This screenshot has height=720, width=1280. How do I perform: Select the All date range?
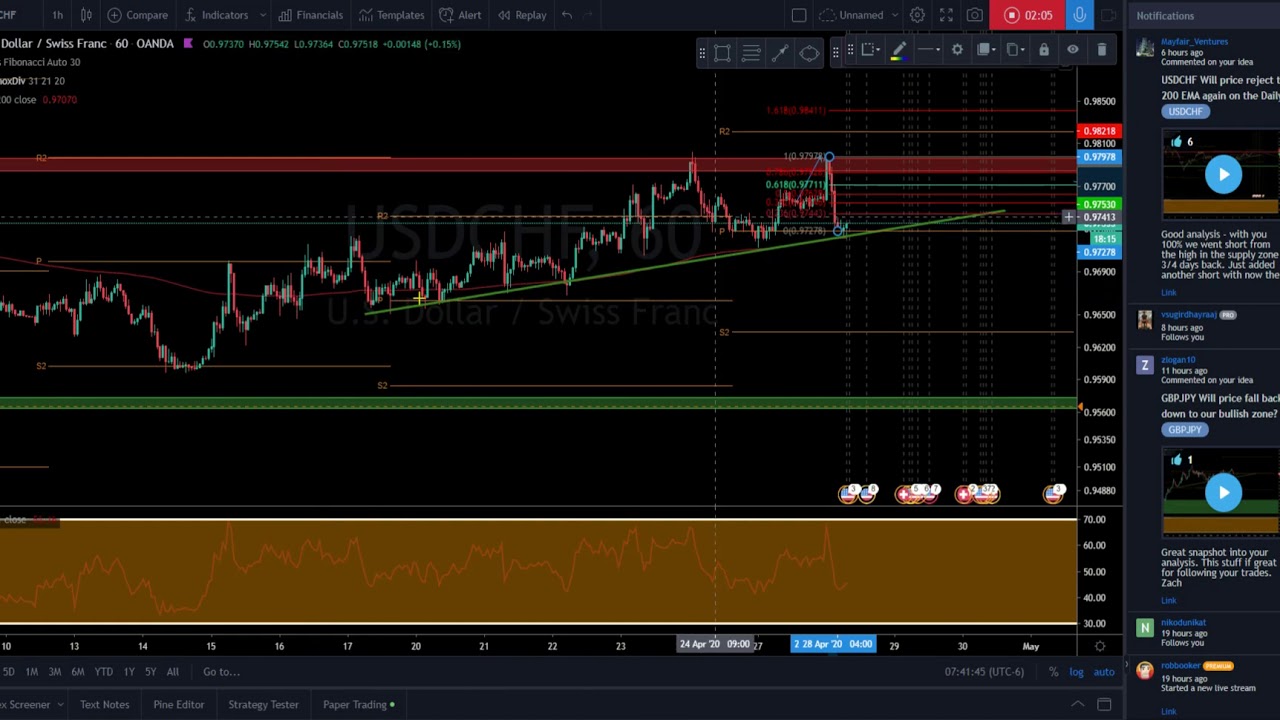tap(172, 672)
